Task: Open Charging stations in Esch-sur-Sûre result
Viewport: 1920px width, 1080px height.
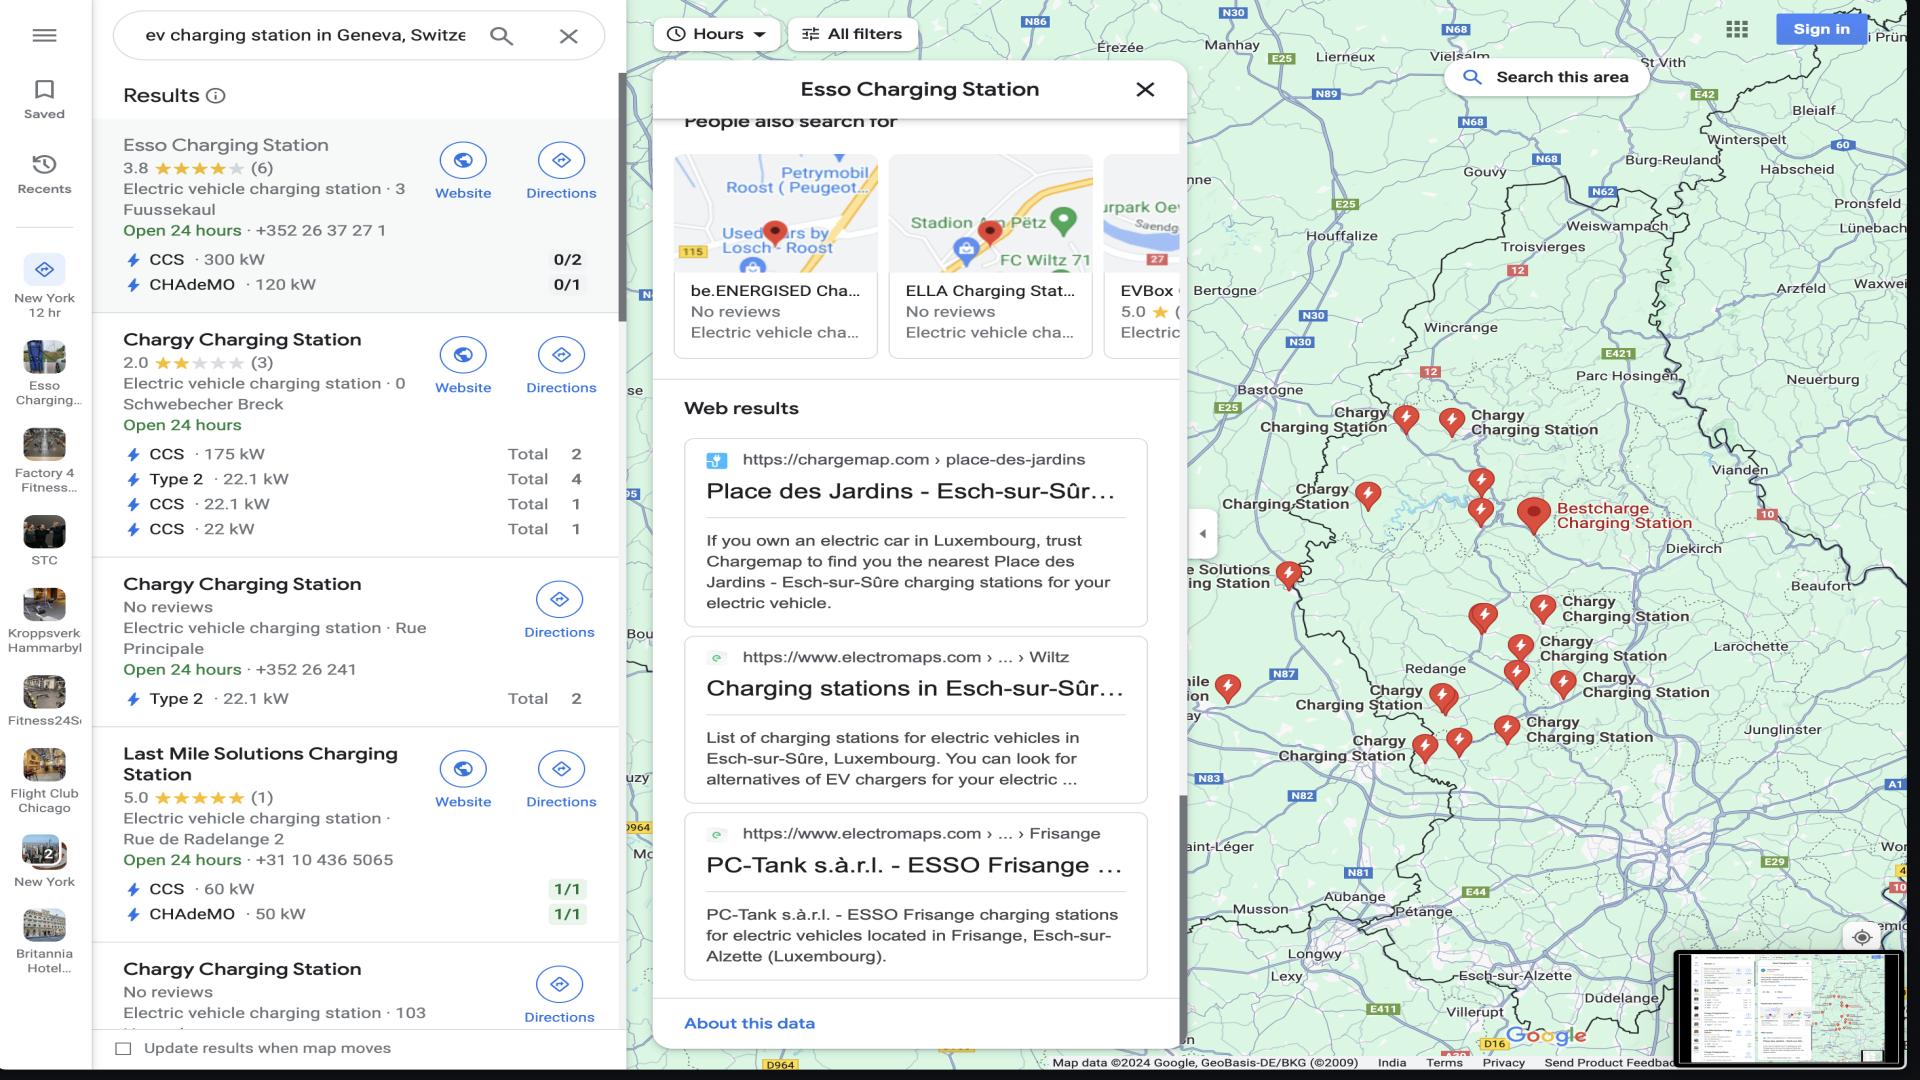Action: pyautogui.click(x=915, y=720)
